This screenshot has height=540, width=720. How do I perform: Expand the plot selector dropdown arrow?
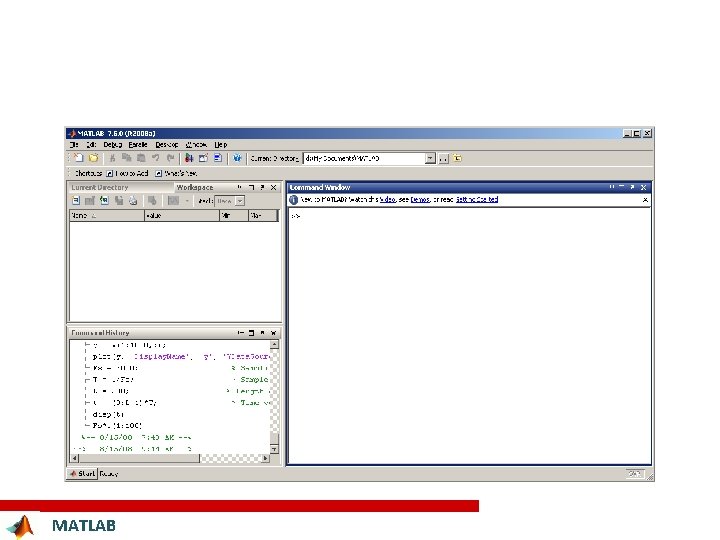click(187, 201)
